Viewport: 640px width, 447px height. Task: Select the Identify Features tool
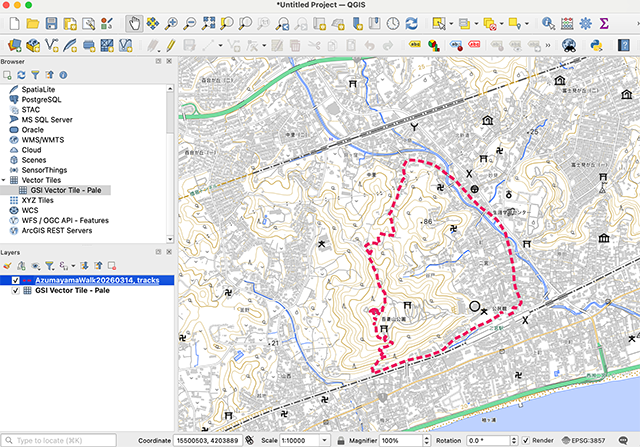(548, 23)
